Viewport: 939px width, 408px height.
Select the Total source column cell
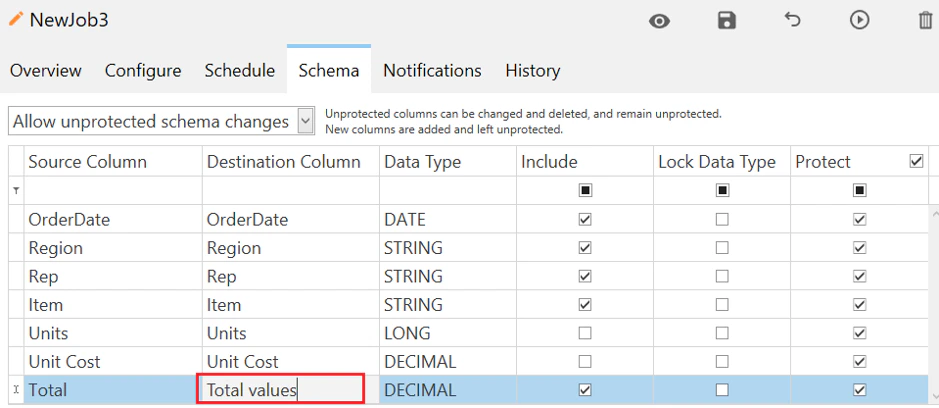click(113, 390)
